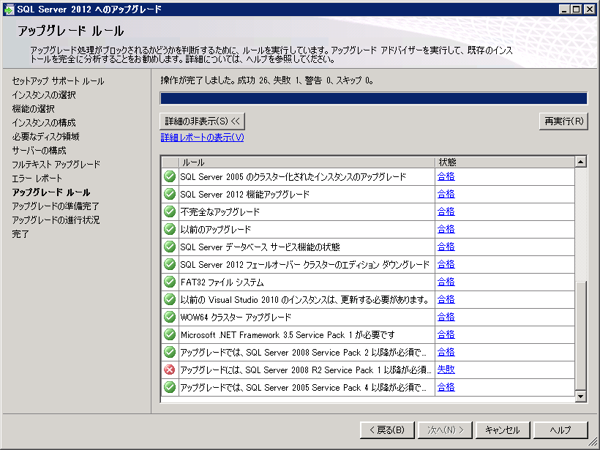Open 合格 link for フェールオーバー クラスター edition rule

[446, 264]
